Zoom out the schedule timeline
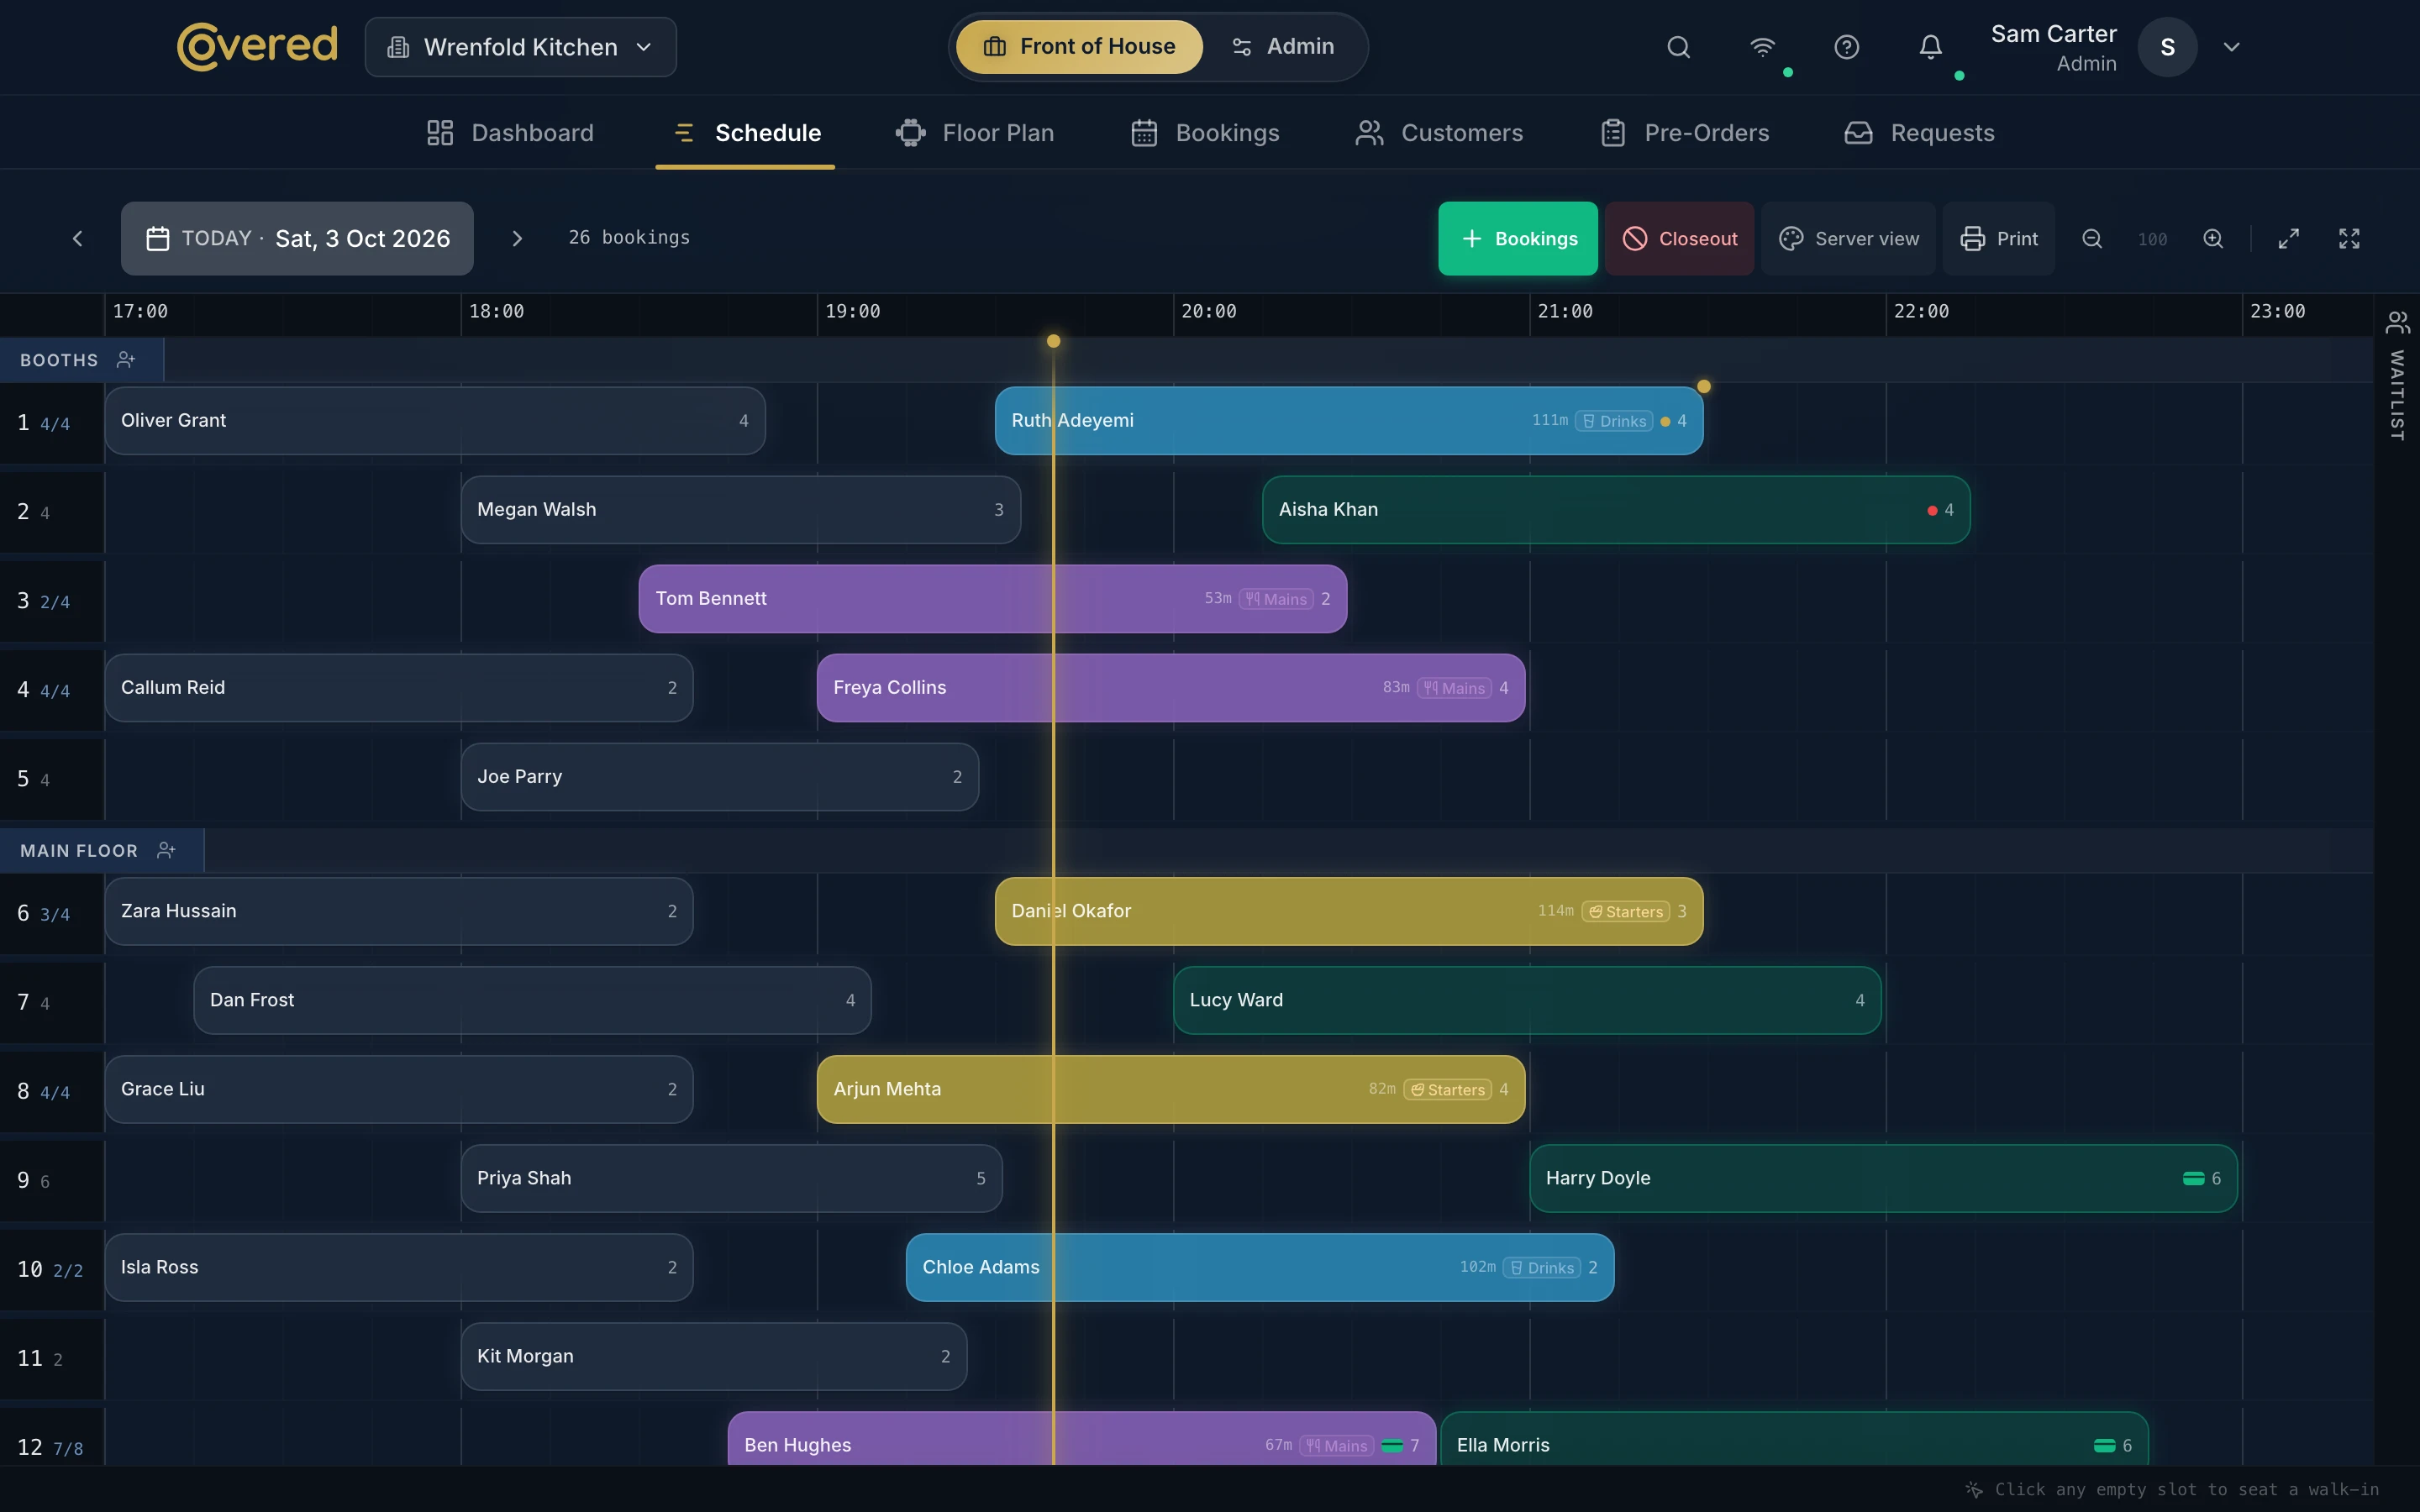 [2091, 238]
